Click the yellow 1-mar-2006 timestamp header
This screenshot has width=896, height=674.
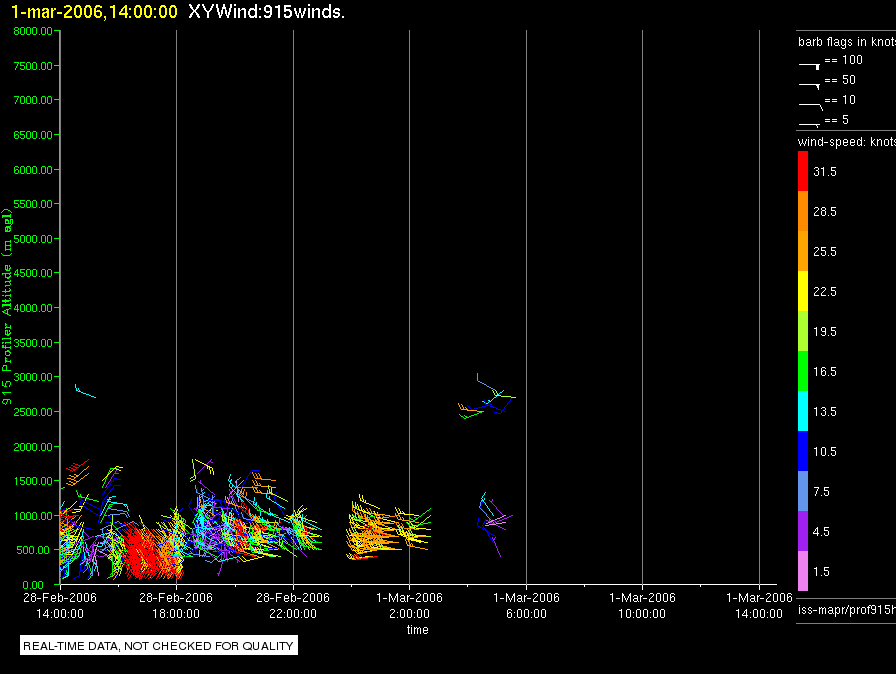coord(94,11)
